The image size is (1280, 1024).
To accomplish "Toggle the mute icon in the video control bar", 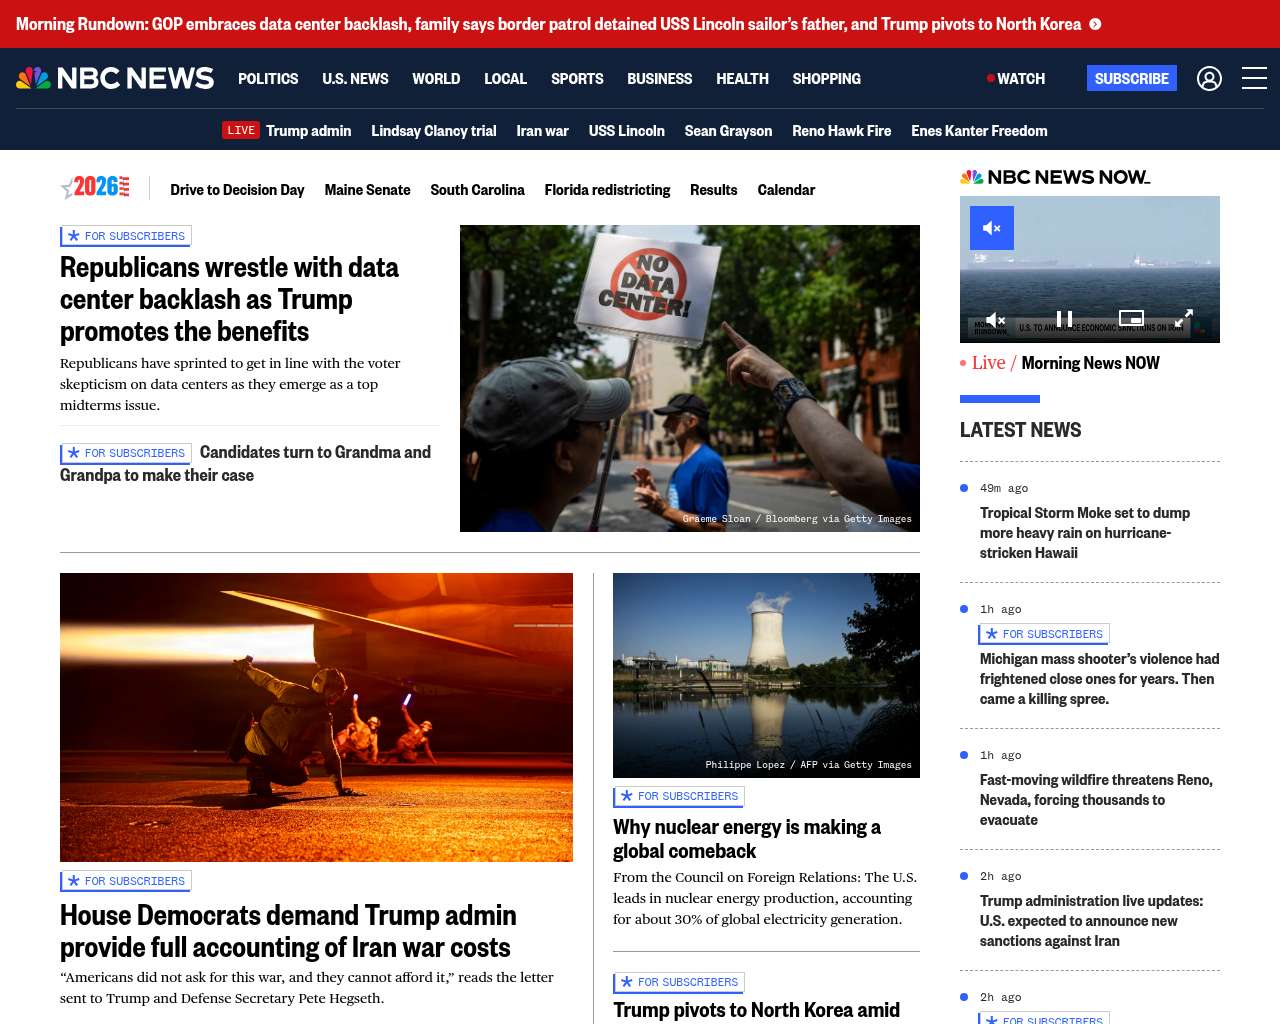I will pyautogui.click(x=995, y=319).
